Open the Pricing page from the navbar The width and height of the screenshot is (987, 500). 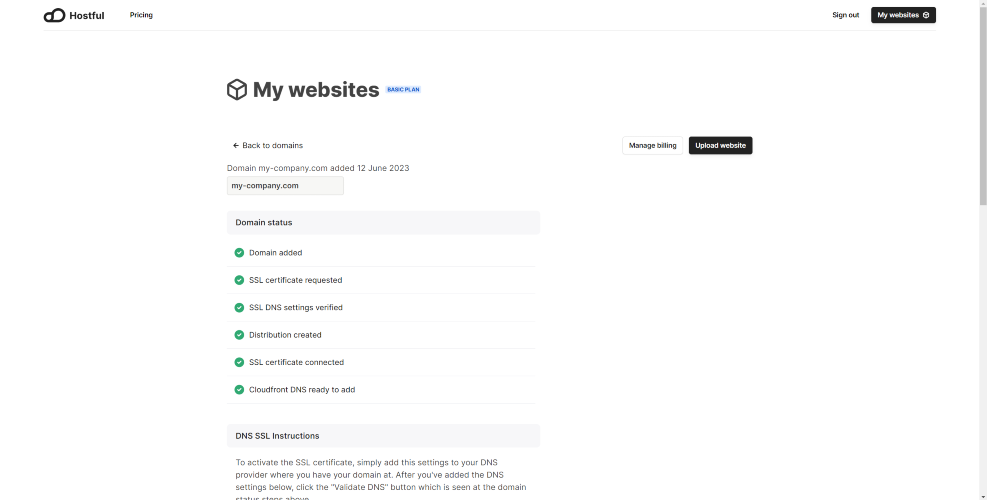[x=141, y=15]
